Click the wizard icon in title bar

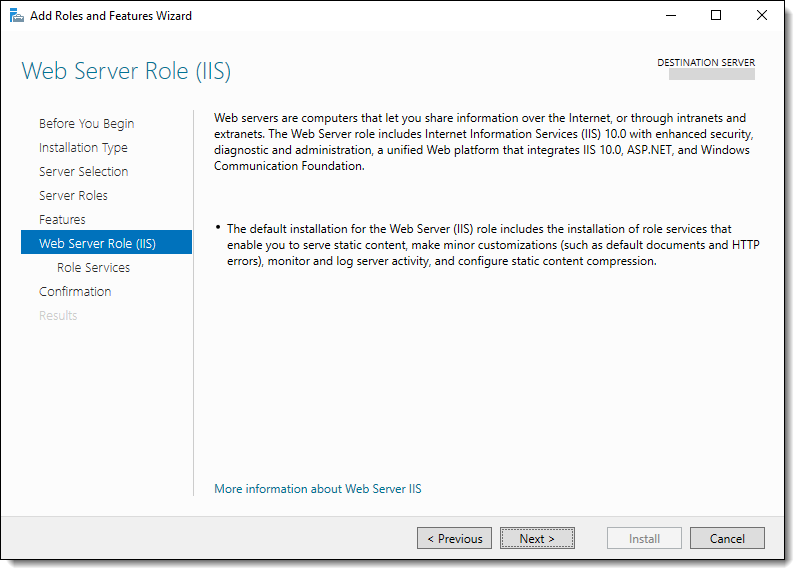(16, 16)
